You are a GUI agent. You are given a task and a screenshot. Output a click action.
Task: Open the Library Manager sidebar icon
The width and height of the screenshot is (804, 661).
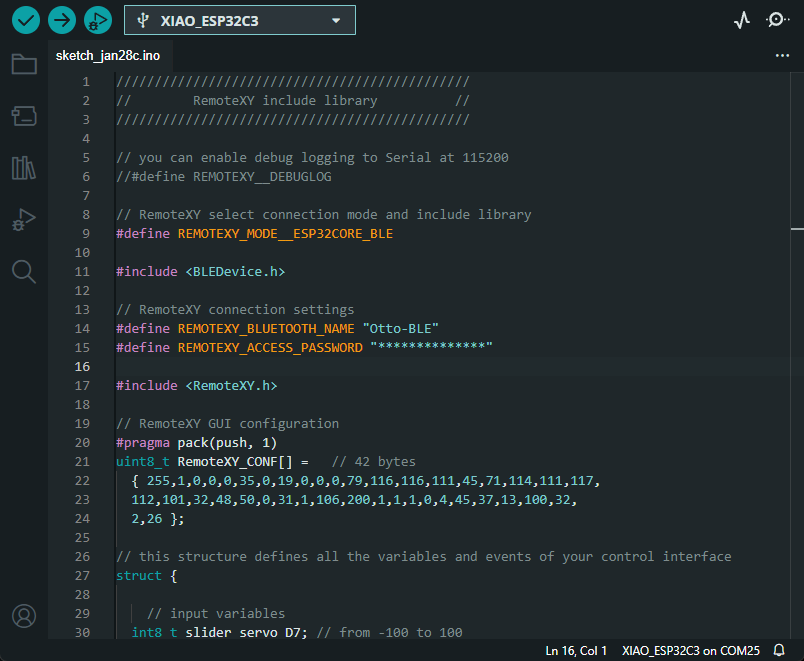24,168
